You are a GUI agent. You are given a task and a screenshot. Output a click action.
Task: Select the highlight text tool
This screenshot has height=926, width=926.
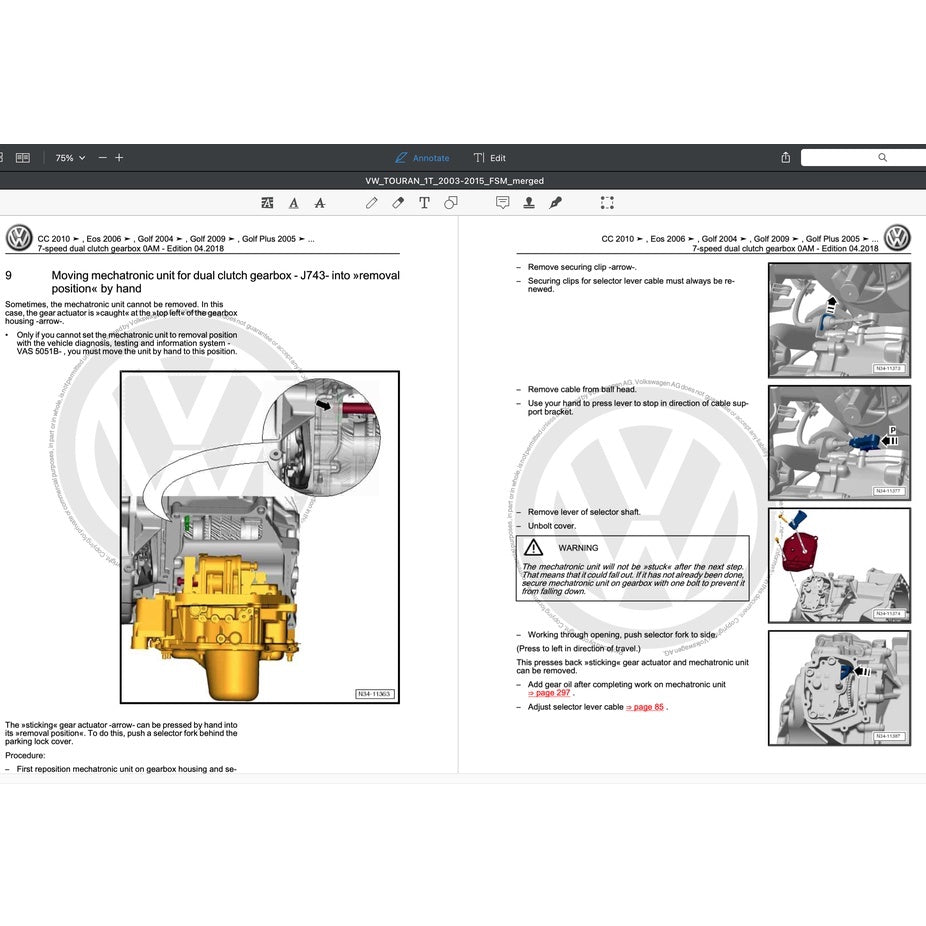tap(267, 203)
